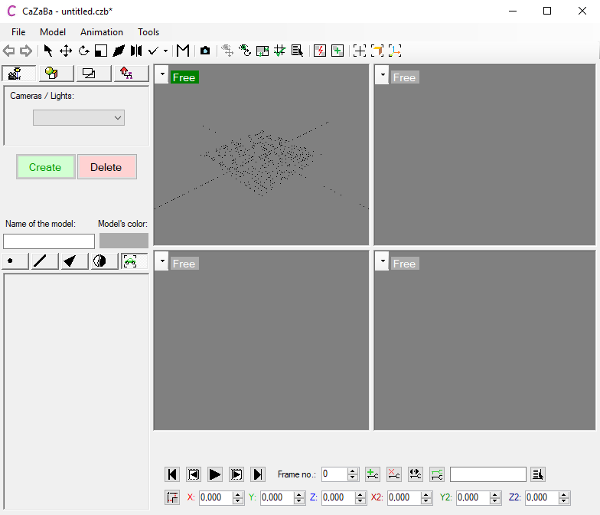Open the Cameras / Lights dropdown

pos(79,117)
